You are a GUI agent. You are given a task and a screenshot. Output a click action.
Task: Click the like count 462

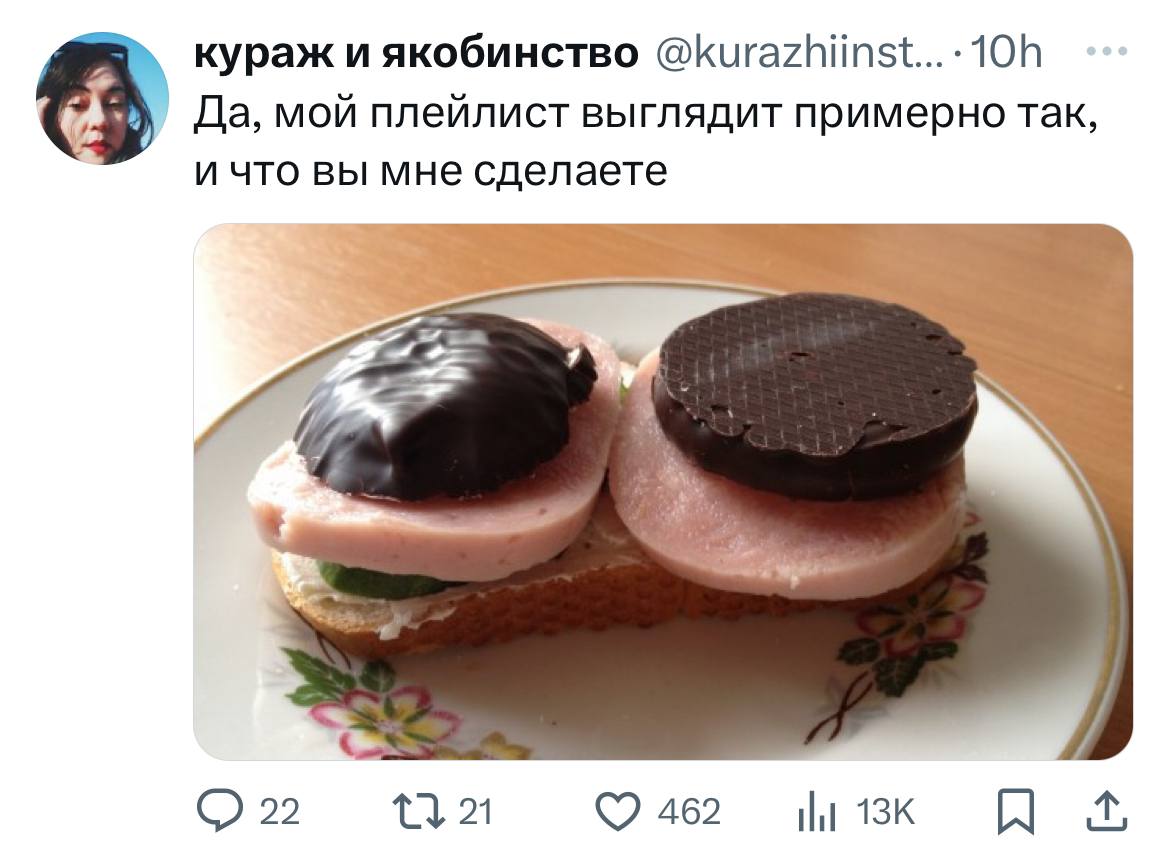pyautogui.click(x=689, y=812)
